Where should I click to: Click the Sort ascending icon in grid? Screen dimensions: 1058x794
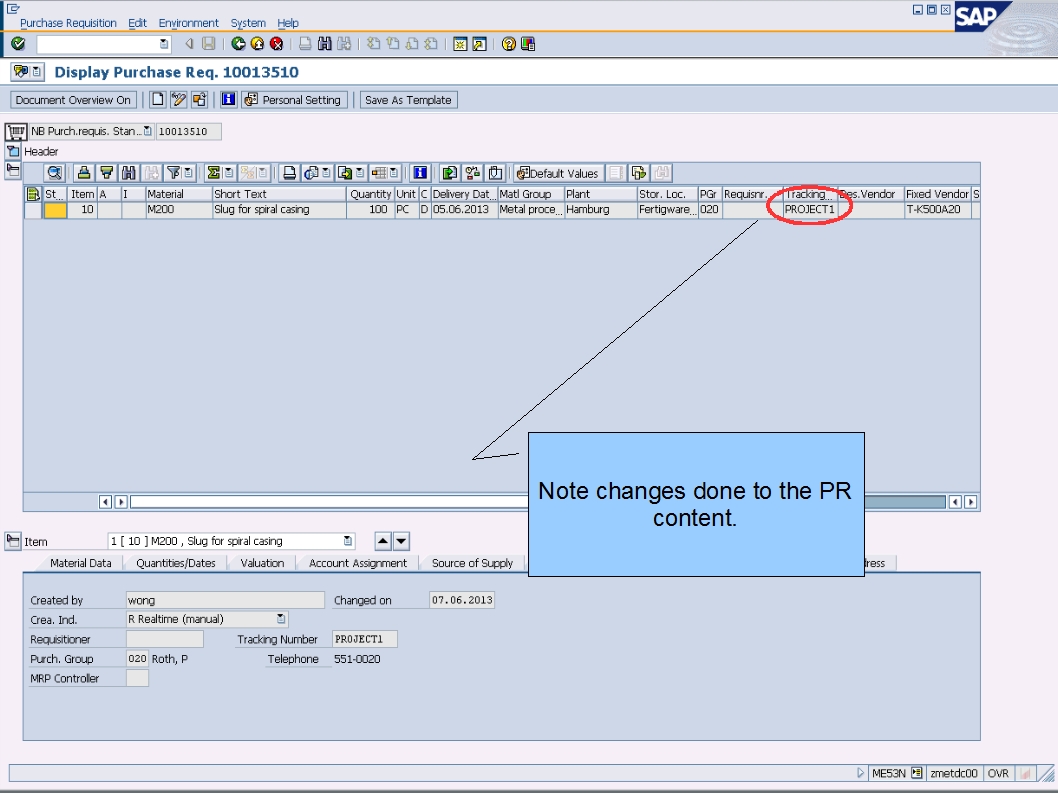click(x=84, y=173)
